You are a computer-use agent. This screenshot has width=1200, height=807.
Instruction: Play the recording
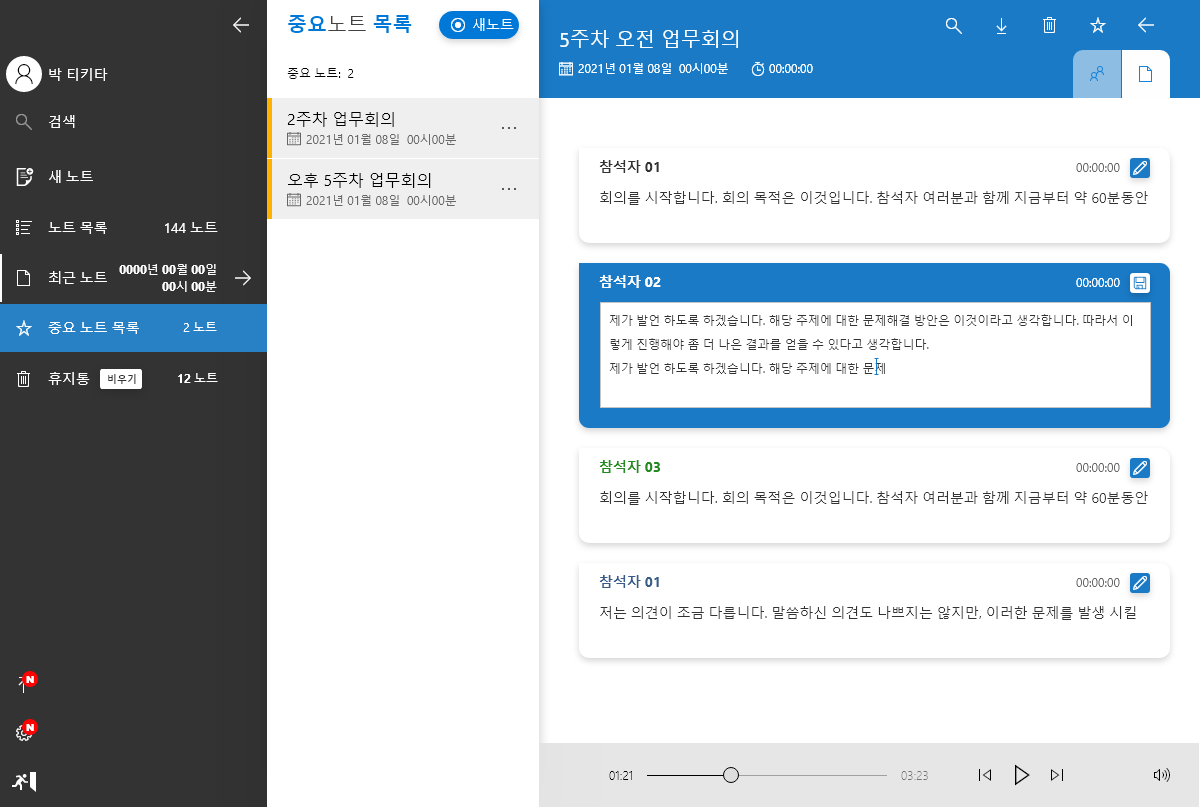(1021, 775)
